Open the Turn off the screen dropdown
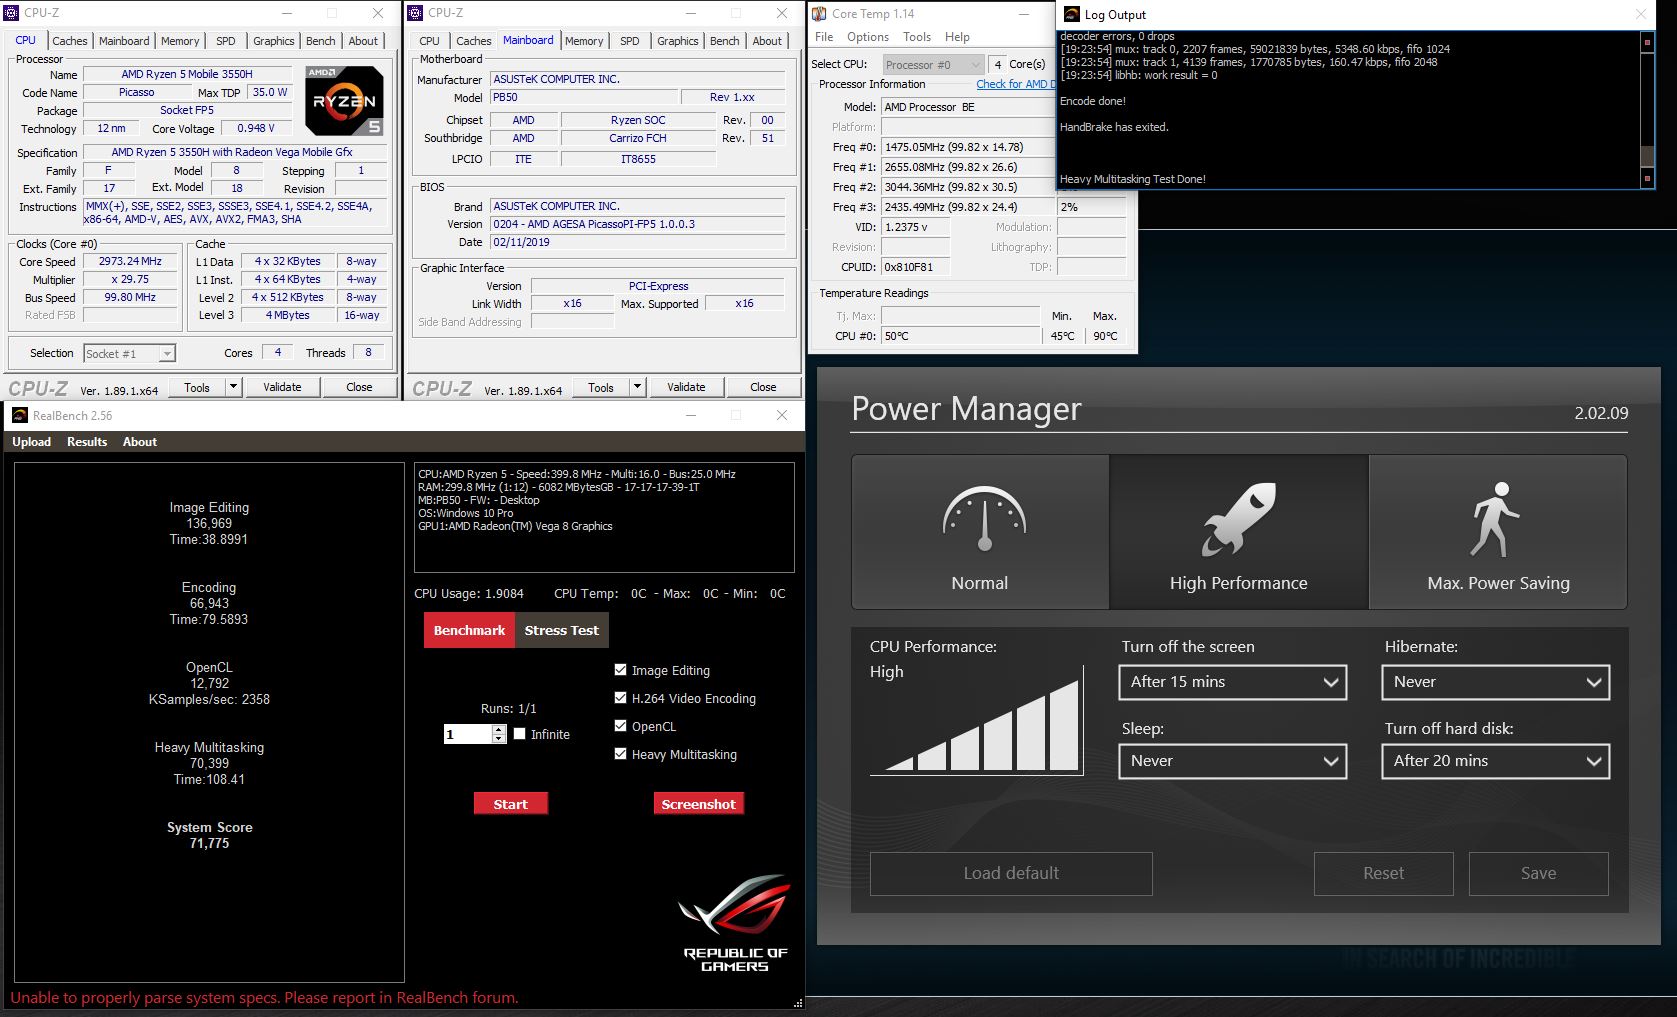Viewport: 1677px width, 1017px height. (1232, 682)
